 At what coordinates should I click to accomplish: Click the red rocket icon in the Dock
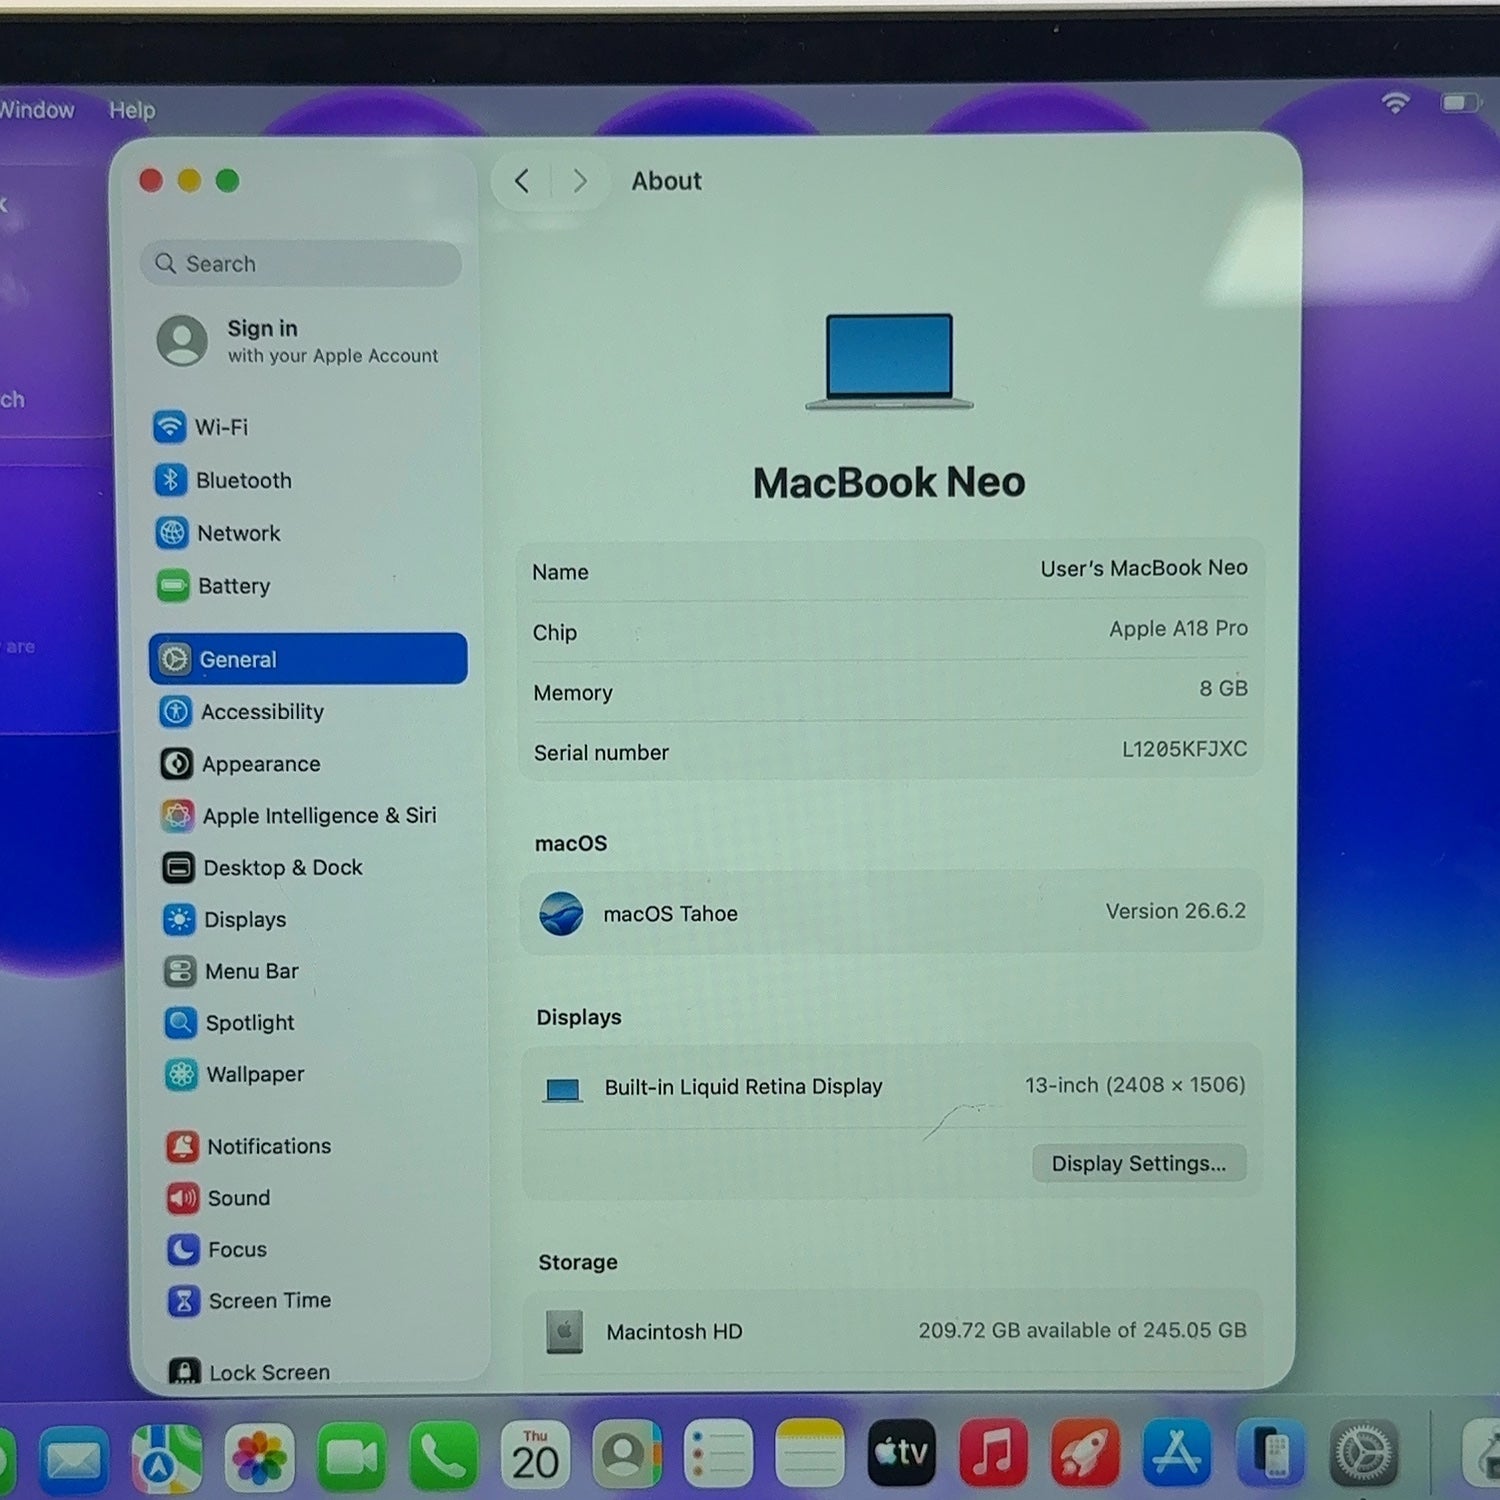[1085, 1452]
